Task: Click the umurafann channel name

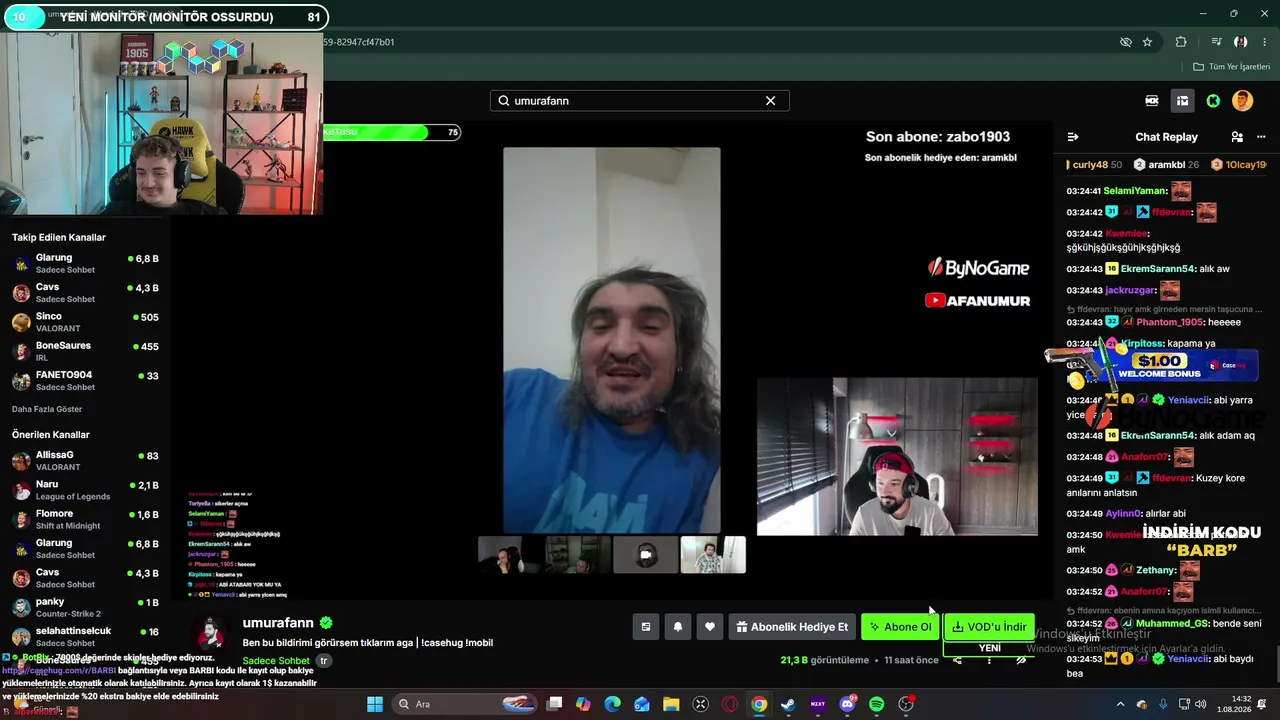Action: [x=278, y=623]
